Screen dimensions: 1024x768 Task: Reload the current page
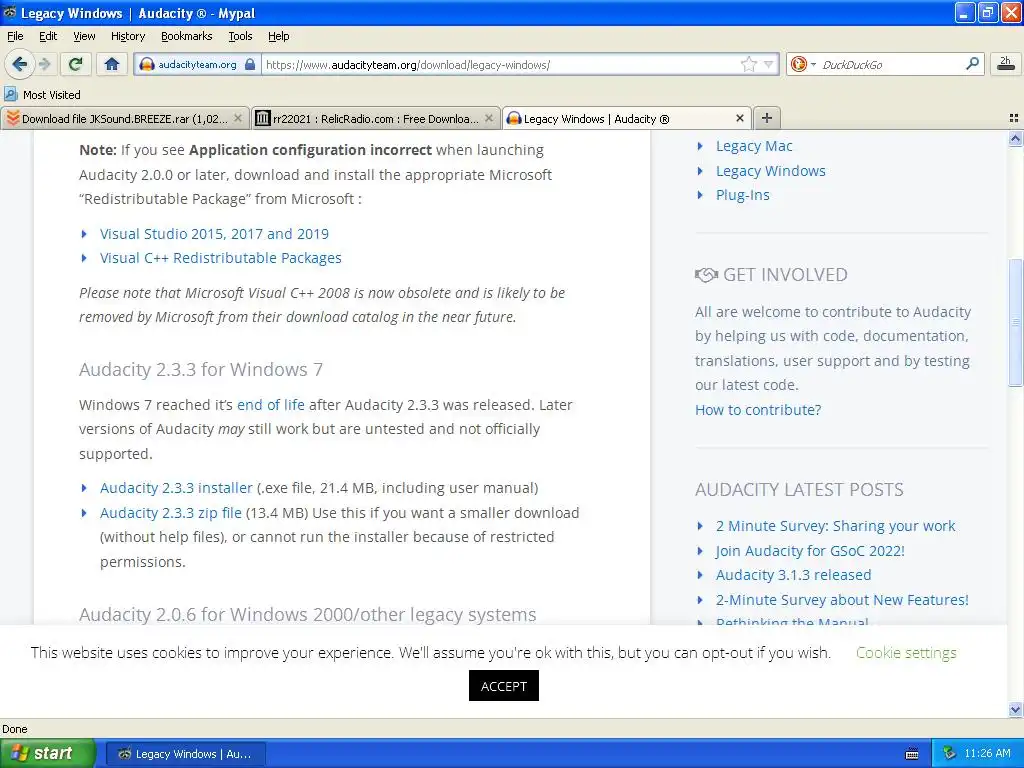pyautogui.click(x=76, y=64)
